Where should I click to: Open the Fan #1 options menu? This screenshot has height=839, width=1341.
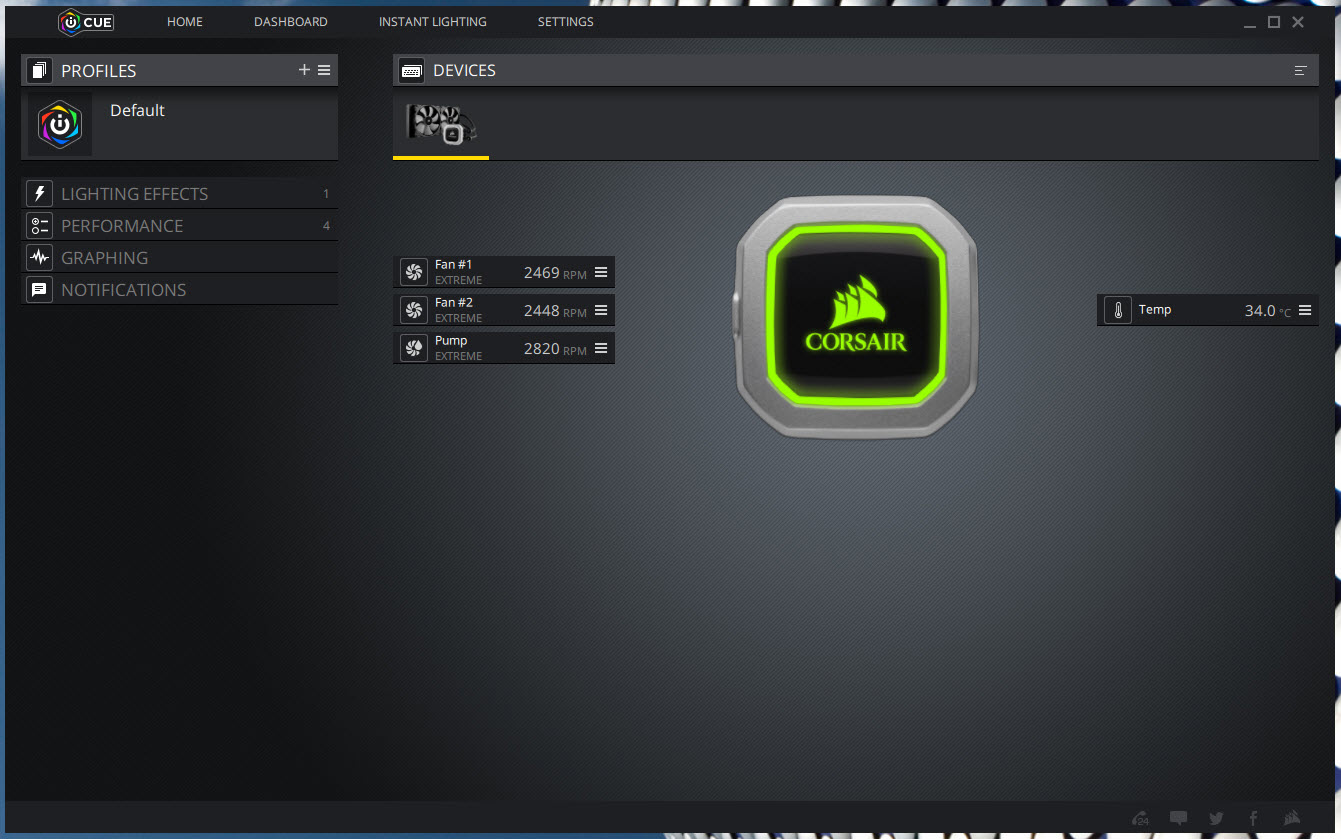(x=601, y=272)
